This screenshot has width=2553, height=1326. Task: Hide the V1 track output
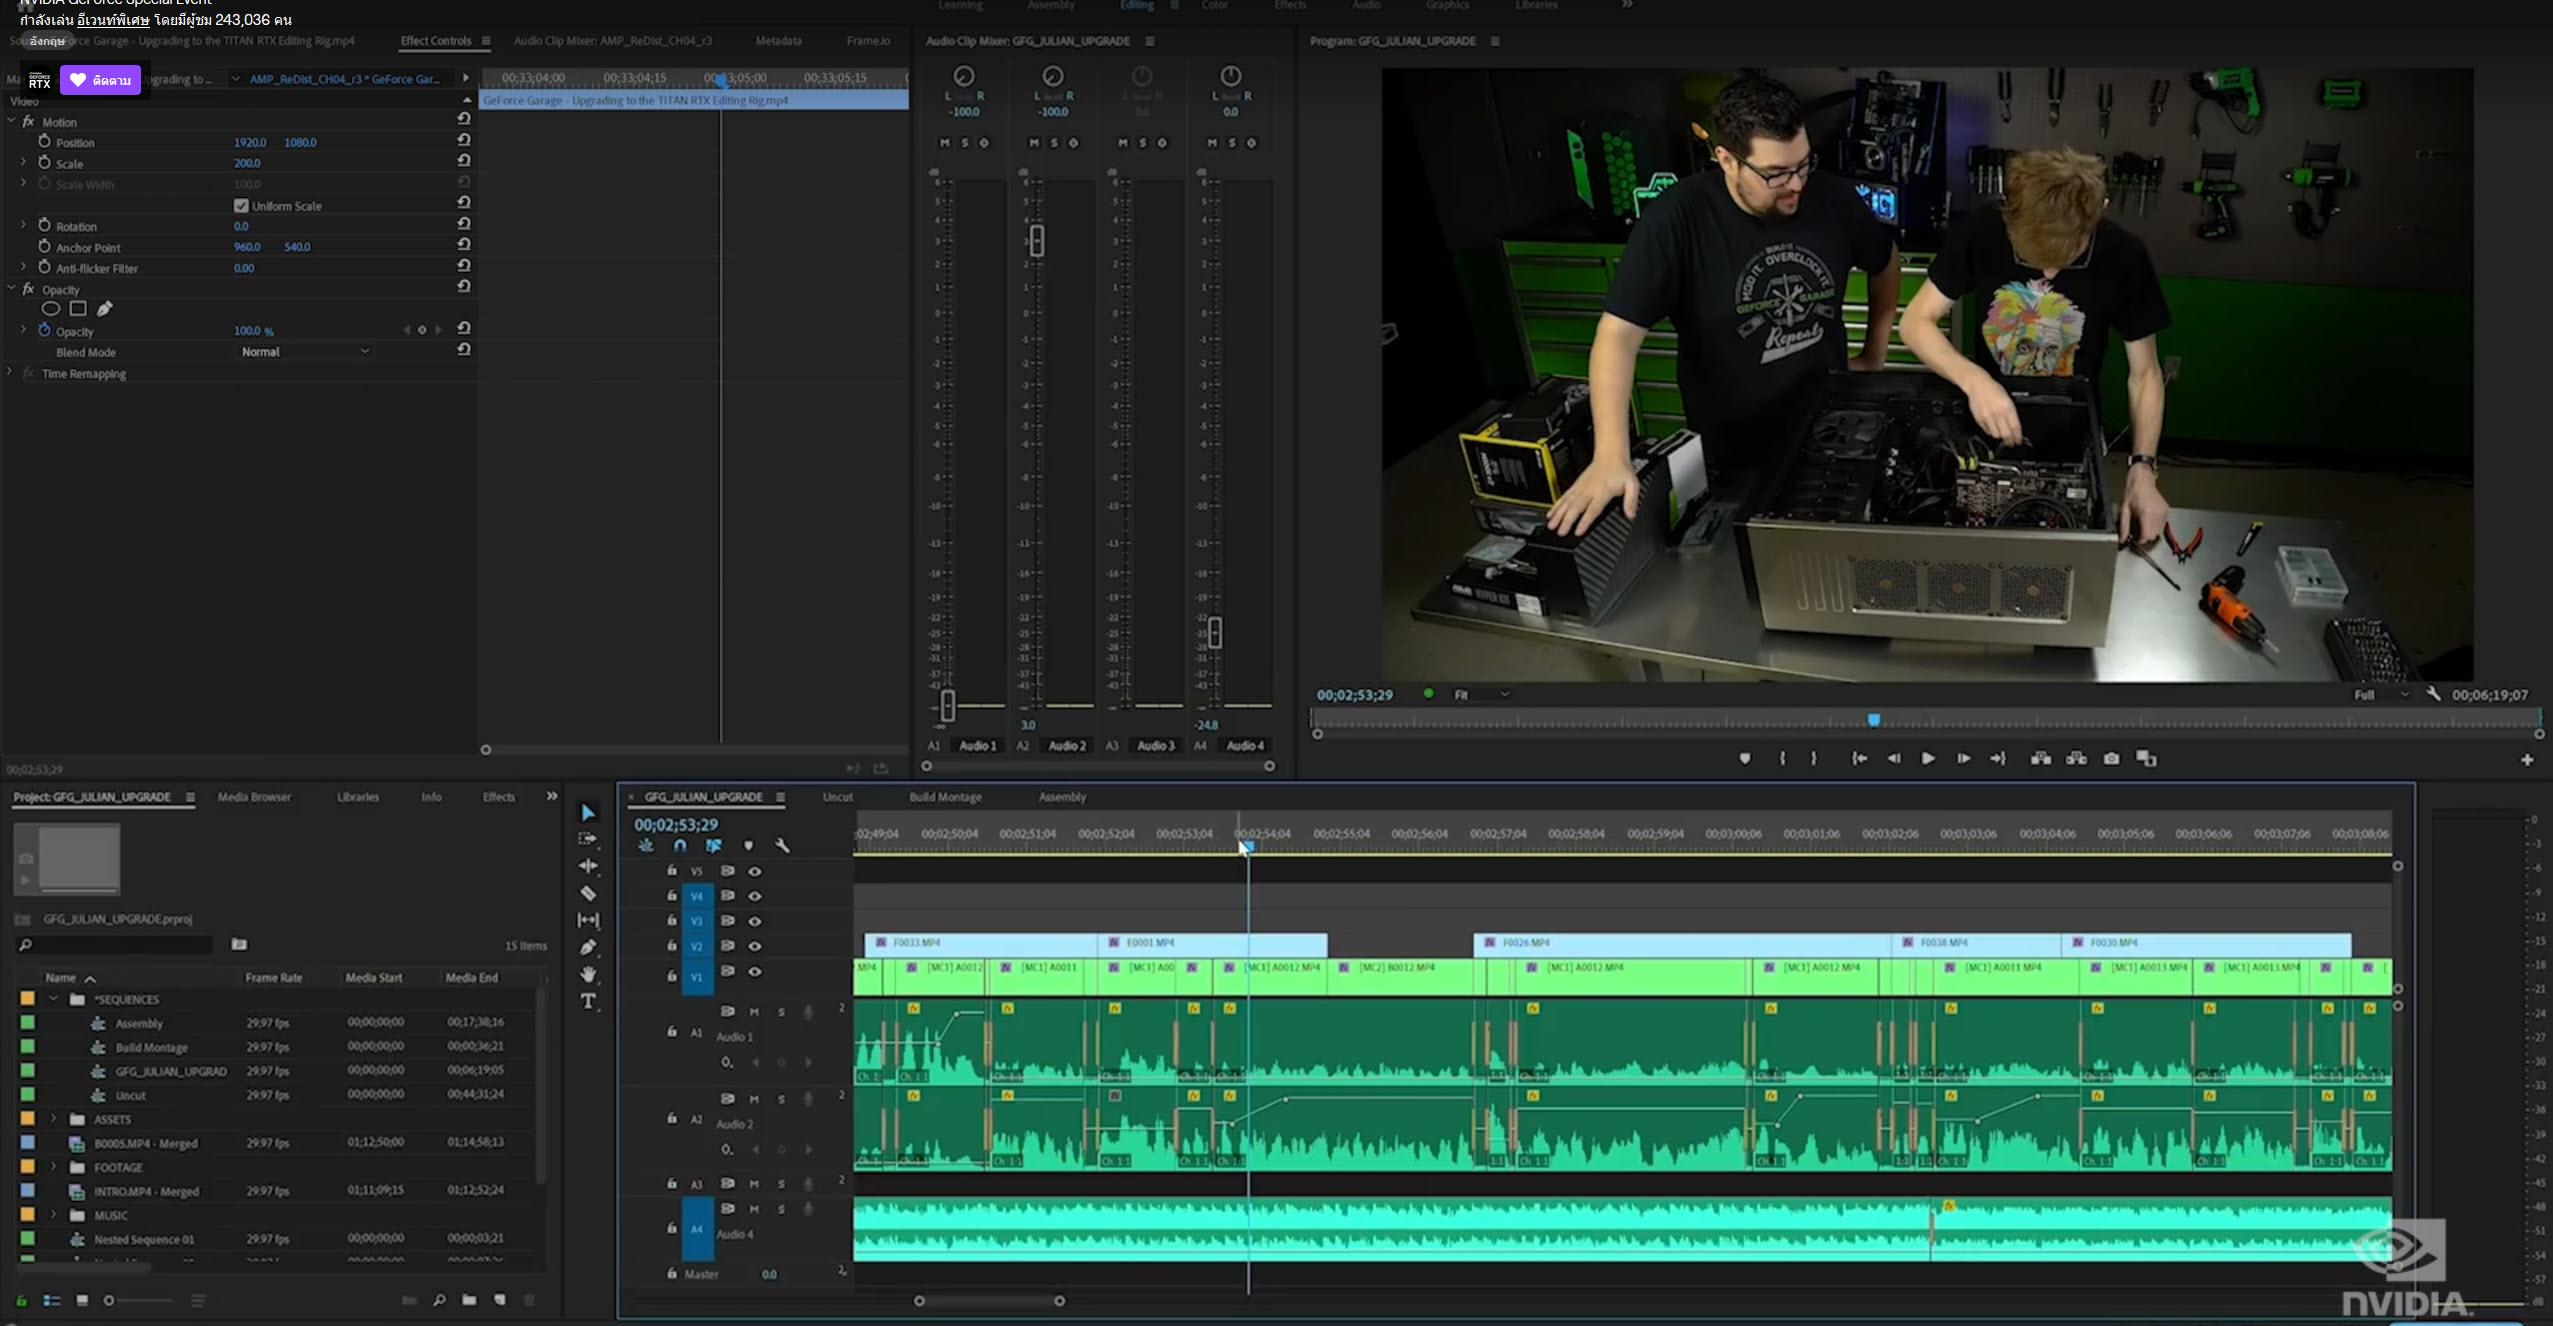(x=755, y=972)
